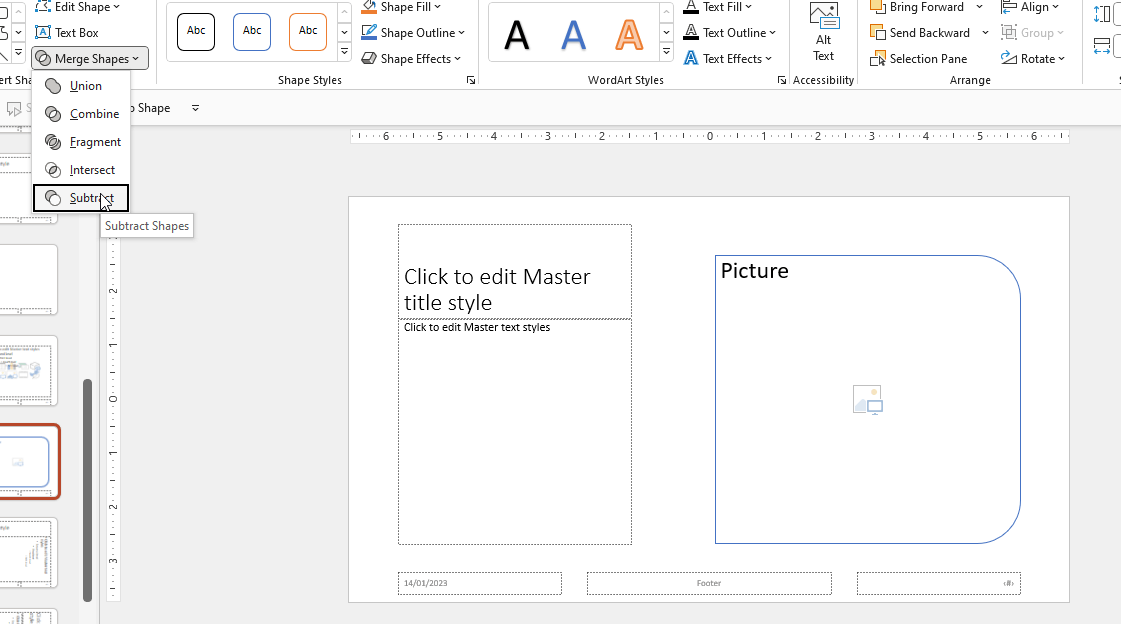1121x624 pixels.
Task: Choose the blue WordArt A style
Action: (573, 35)
